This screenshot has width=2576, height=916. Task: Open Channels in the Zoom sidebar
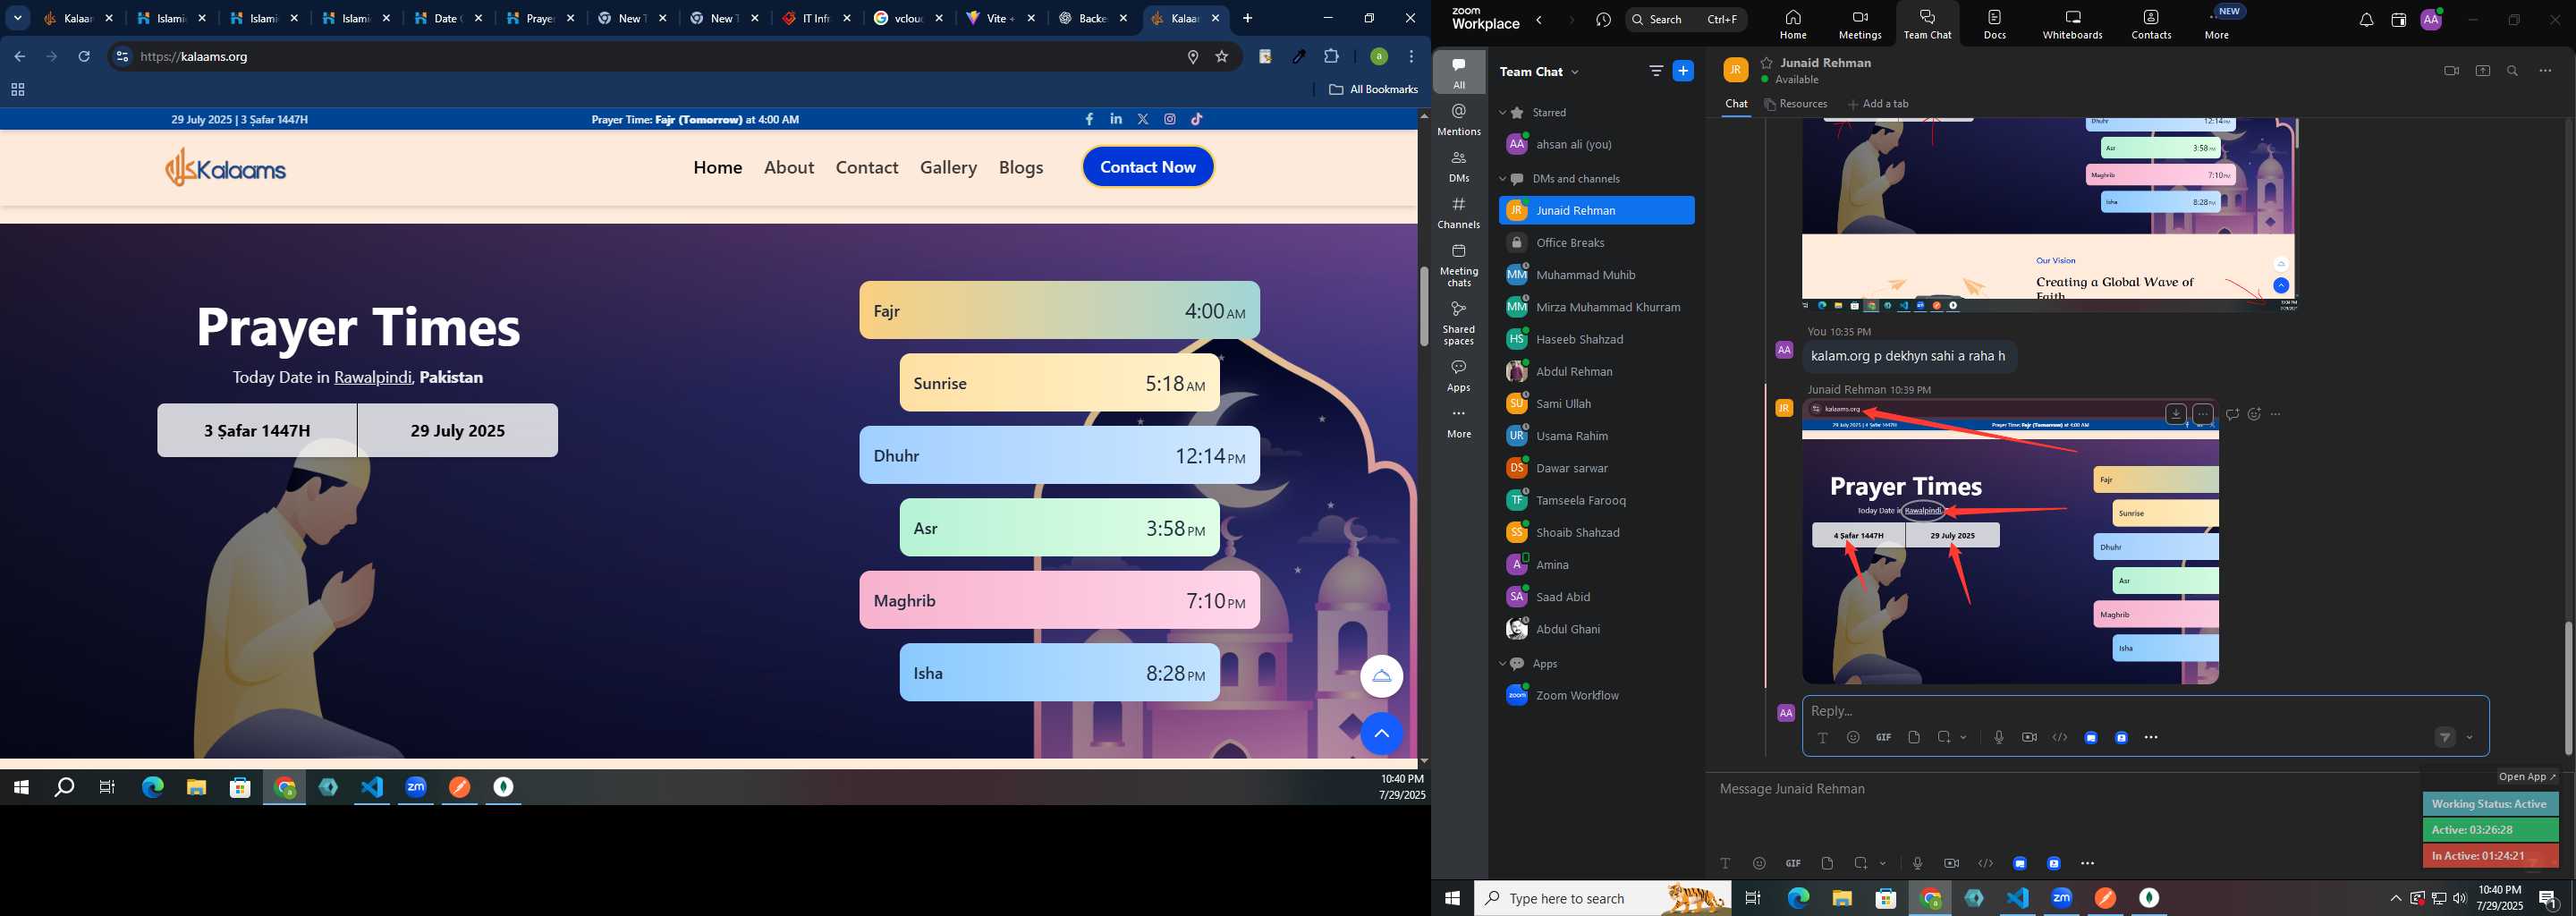click(x=1459, y=213)
